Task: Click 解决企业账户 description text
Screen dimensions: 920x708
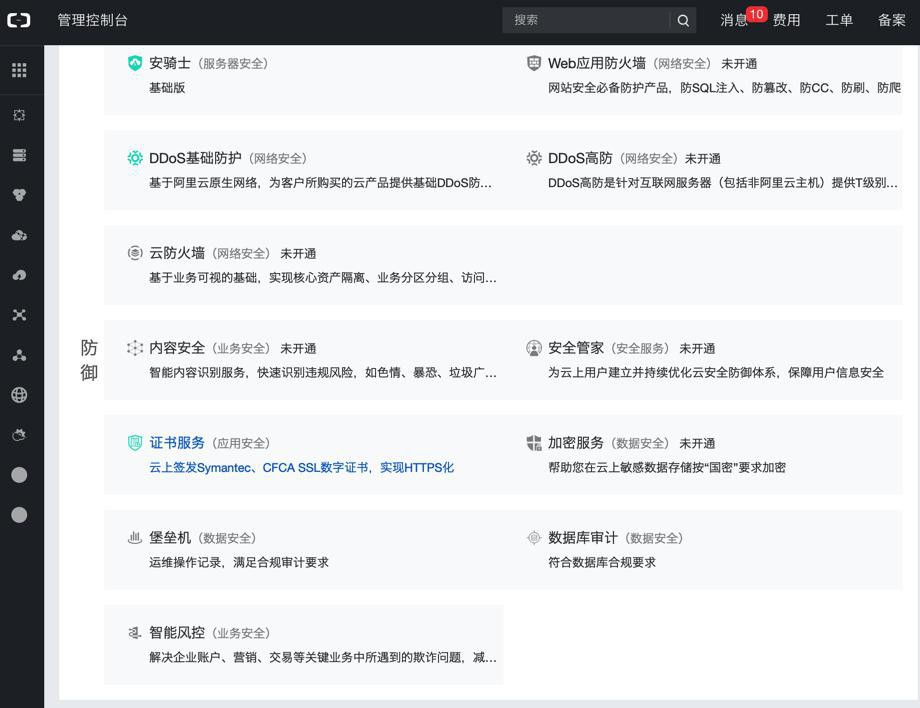Action: click(323, 657)
